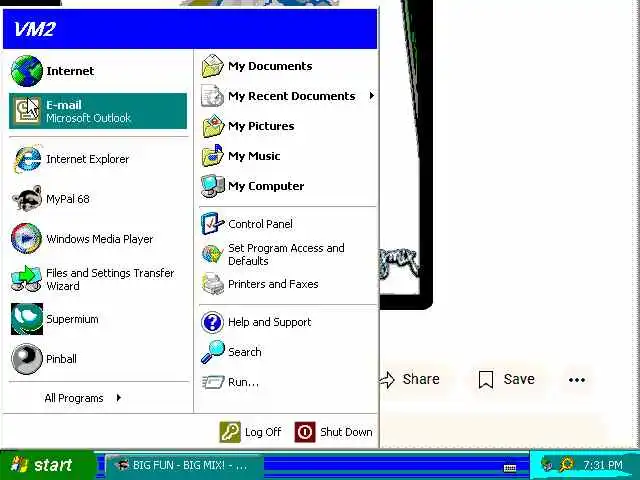Open the Internet globe icon
Viewport: 640px width, 480px height.
pos(27,71)
